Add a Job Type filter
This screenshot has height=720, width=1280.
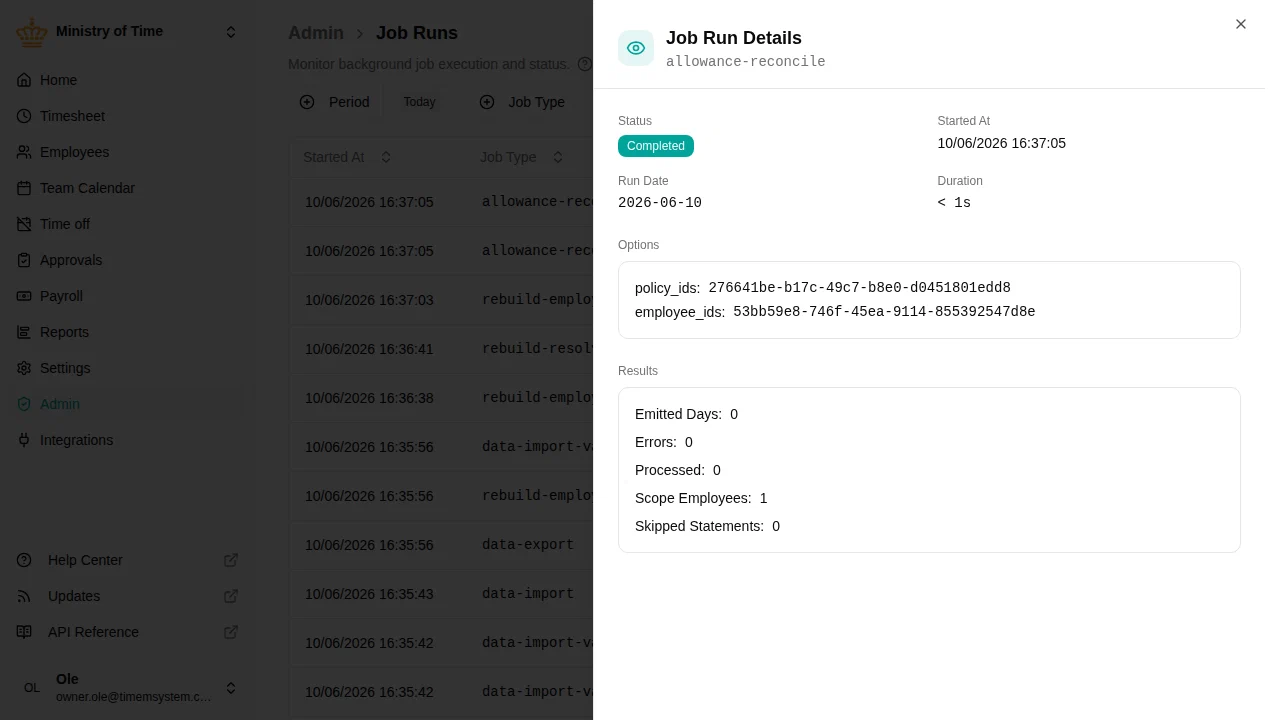click(523, 102)
